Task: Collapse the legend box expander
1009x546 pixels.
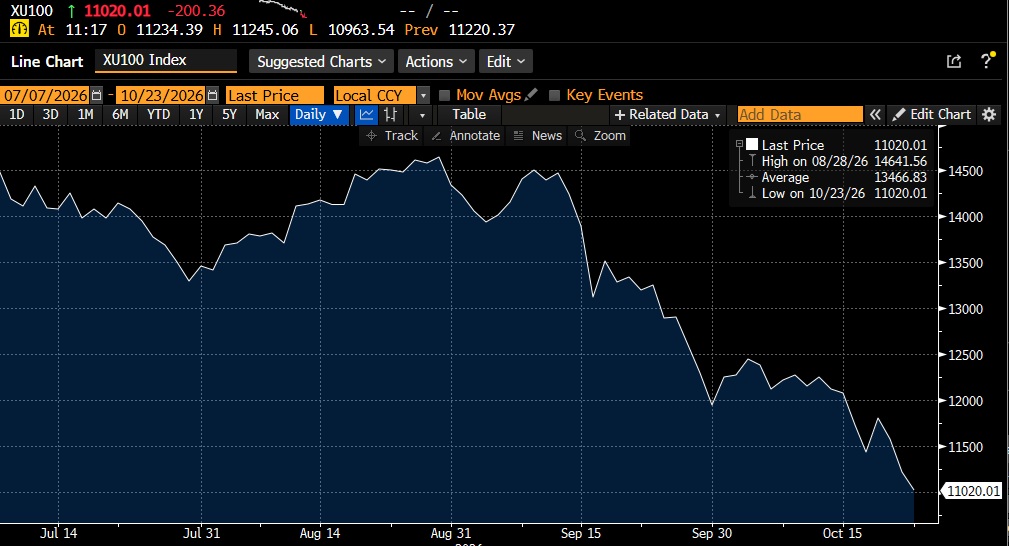Action: click(x=739, y=144)
